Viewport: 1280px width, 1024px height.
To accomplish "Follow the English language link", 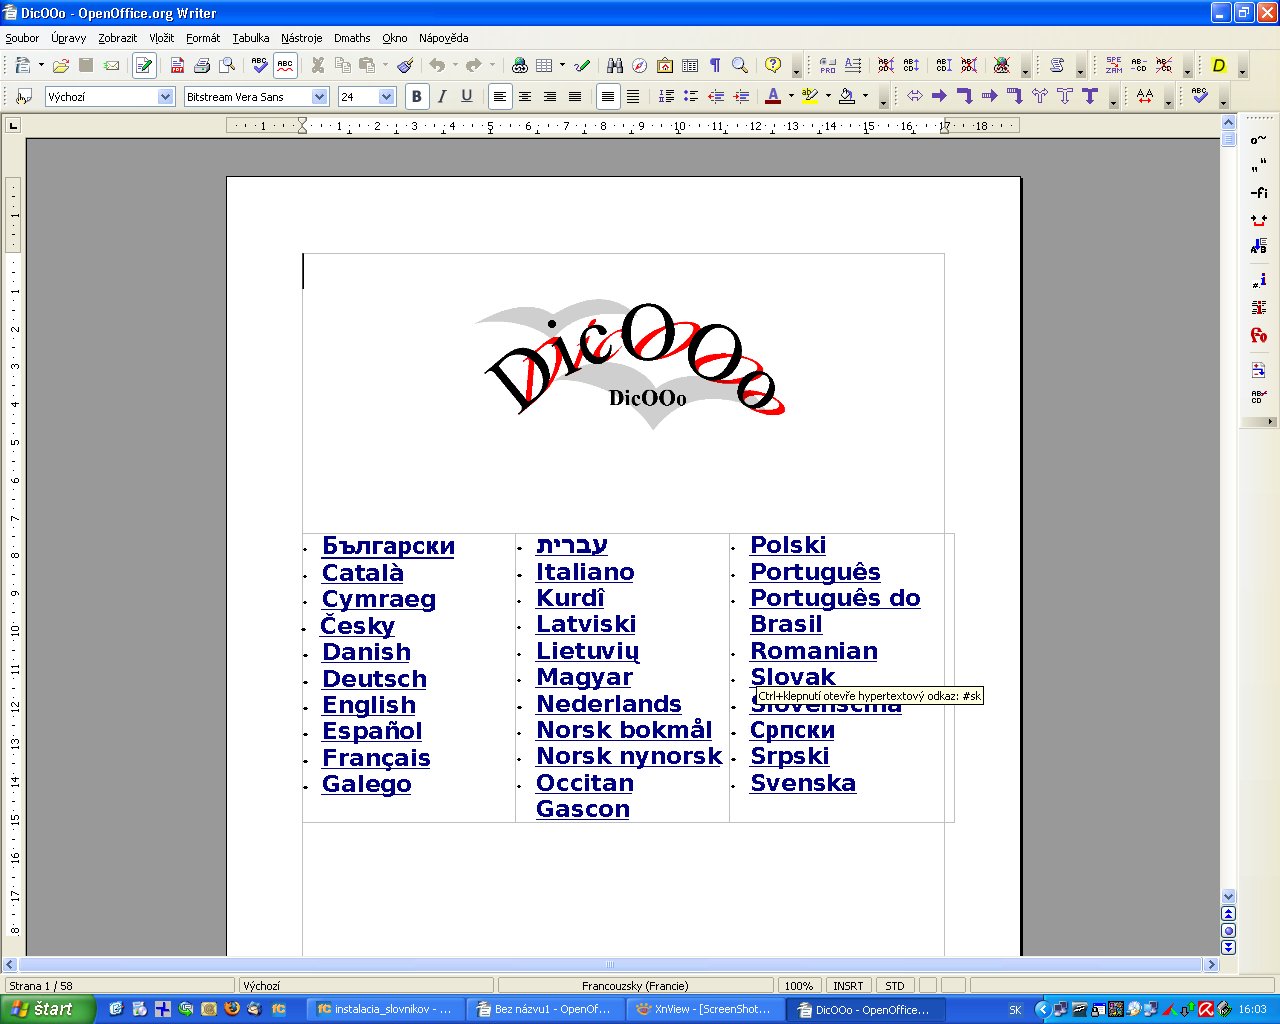I will click(369, 705).
